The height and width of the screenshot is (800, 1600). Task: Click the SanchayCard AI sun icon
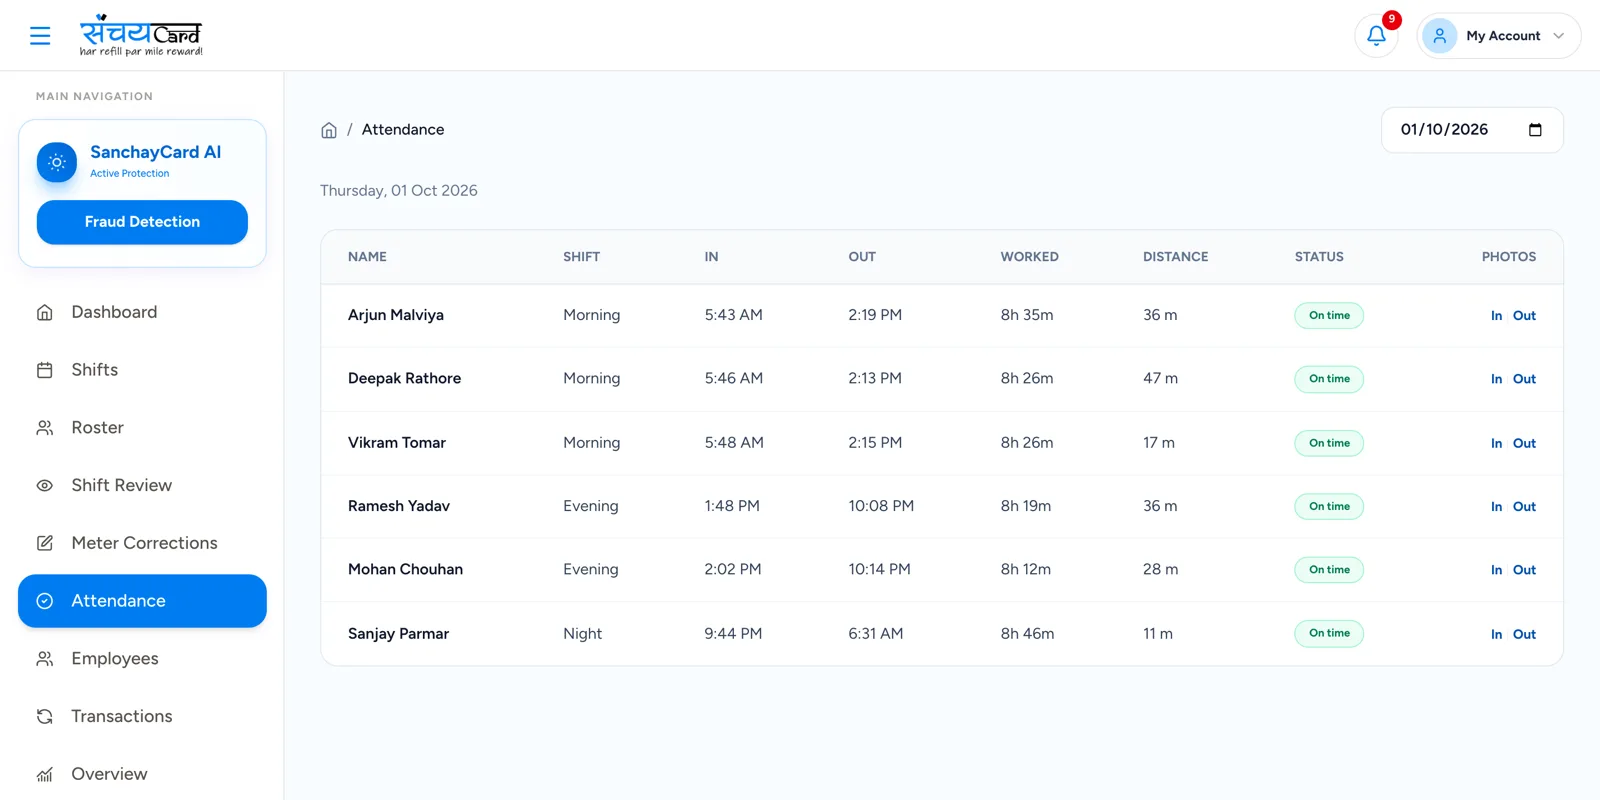point(57,162)
